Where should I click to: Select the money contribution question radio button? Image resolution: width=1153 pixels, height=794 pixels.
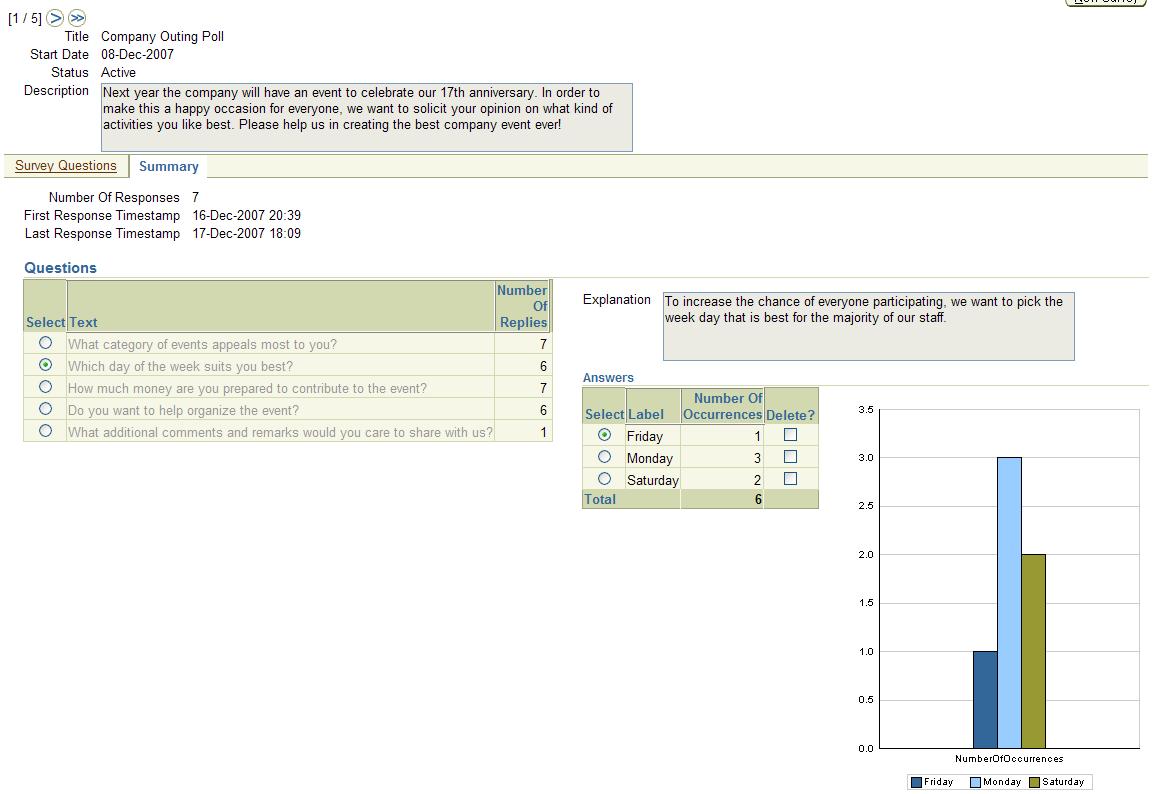pyautogui.click(x=45, y=387)
